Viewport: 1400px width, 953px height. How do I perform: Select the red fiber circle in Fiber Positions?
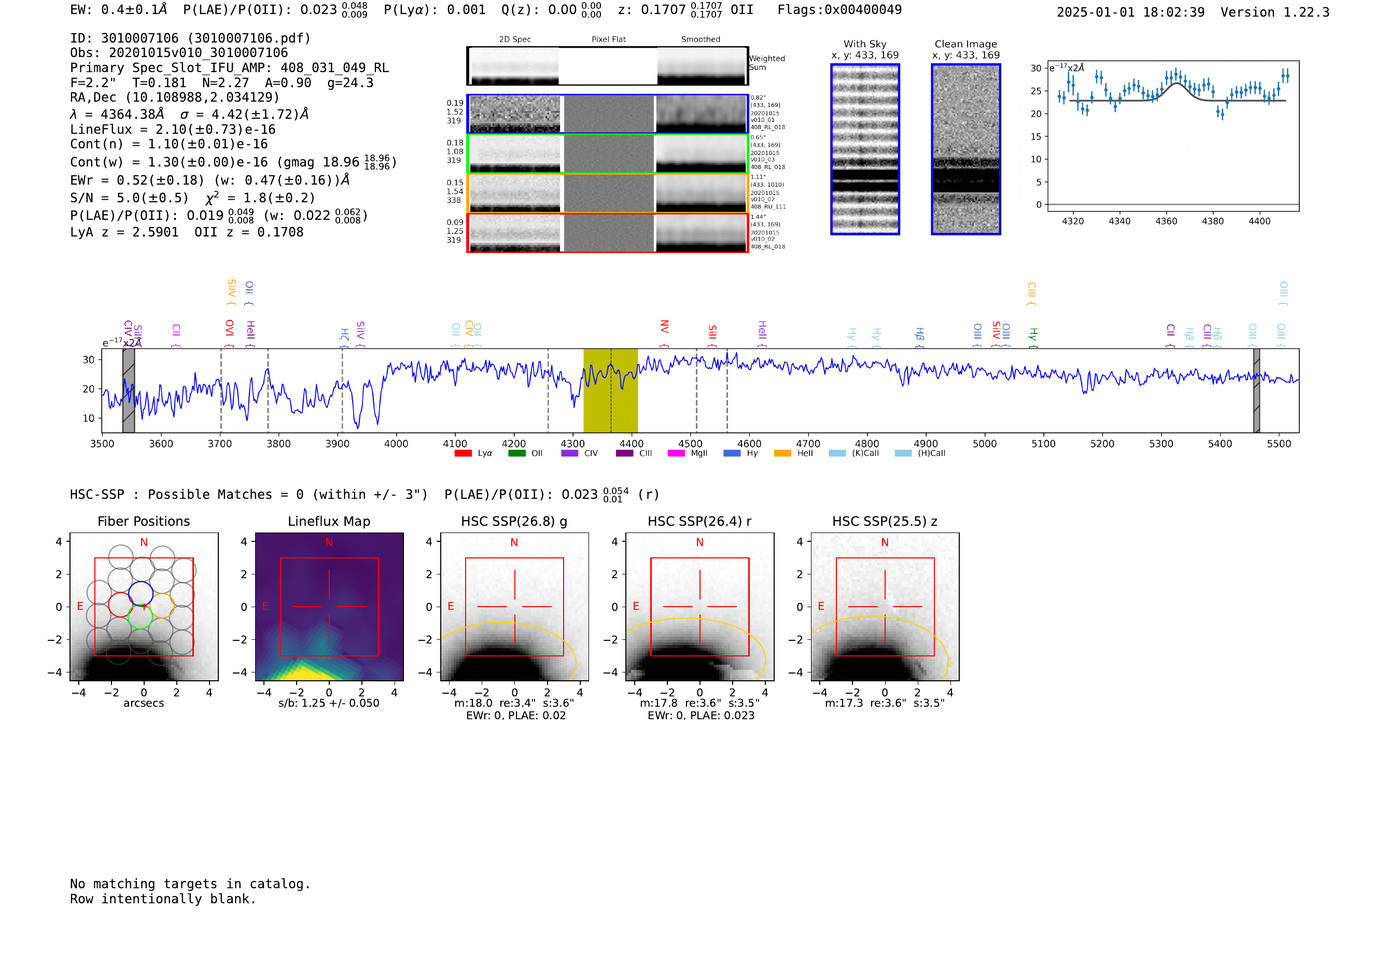point(120,603)
